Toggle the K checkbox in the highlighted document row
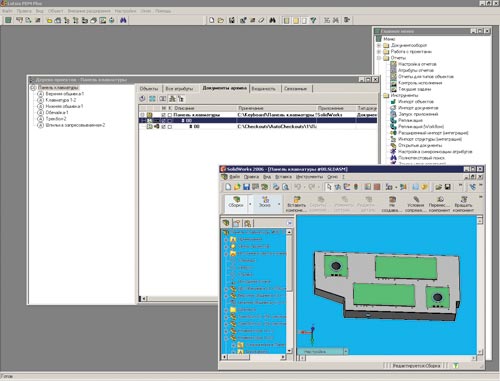Viewport: 500px width, 381px height. (x=170, y=121)
